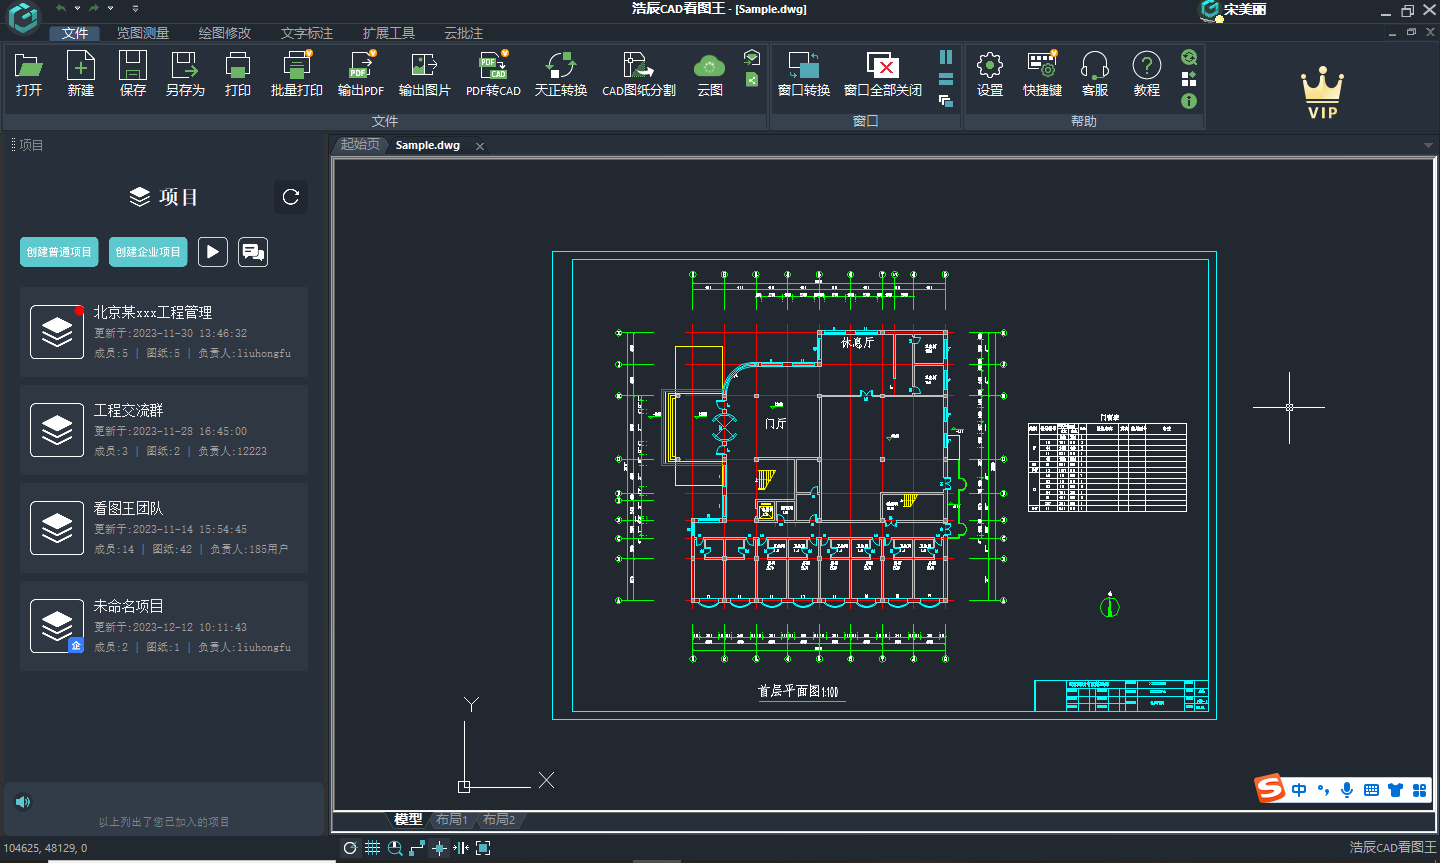
Task: Click the magnifier zoom icon in status bar
Action: coord(395,848)
